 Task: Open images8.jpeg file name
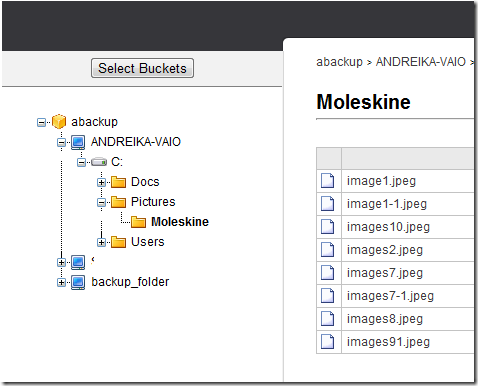[385, 319]
